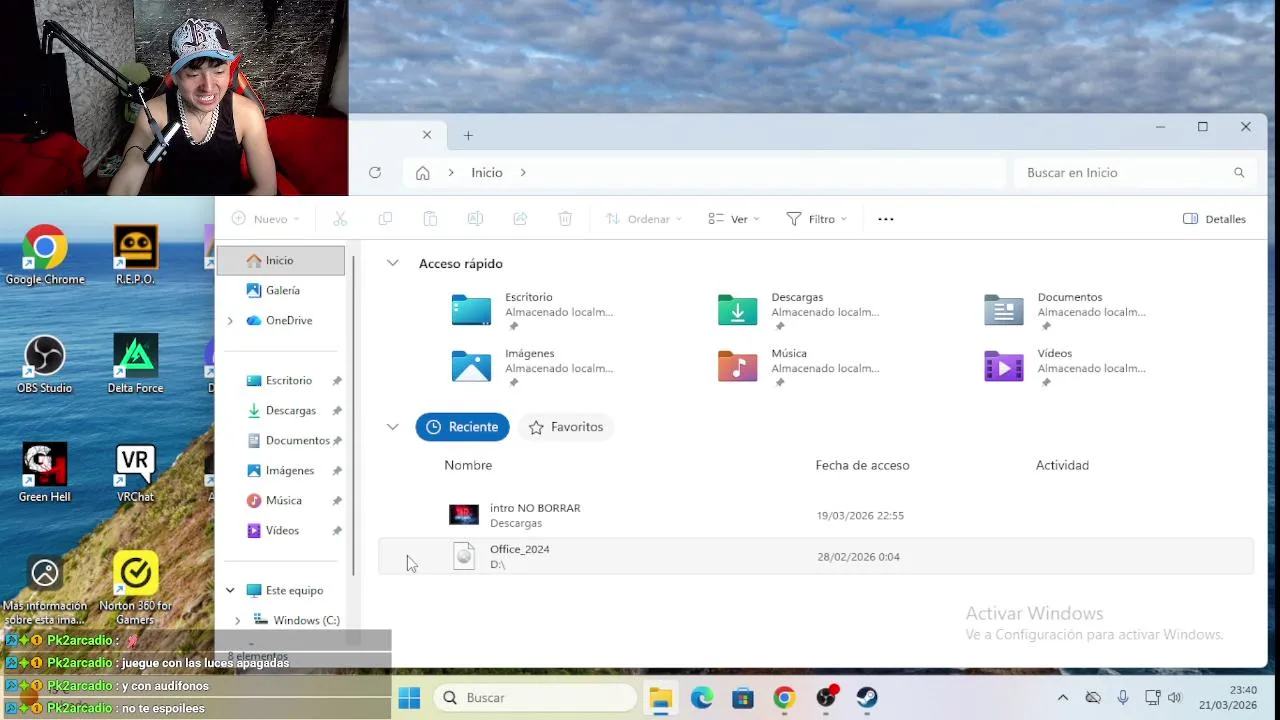
Task: Click the search magnifier in Buscar en Inicio
Action: [x=1239, y=173]
